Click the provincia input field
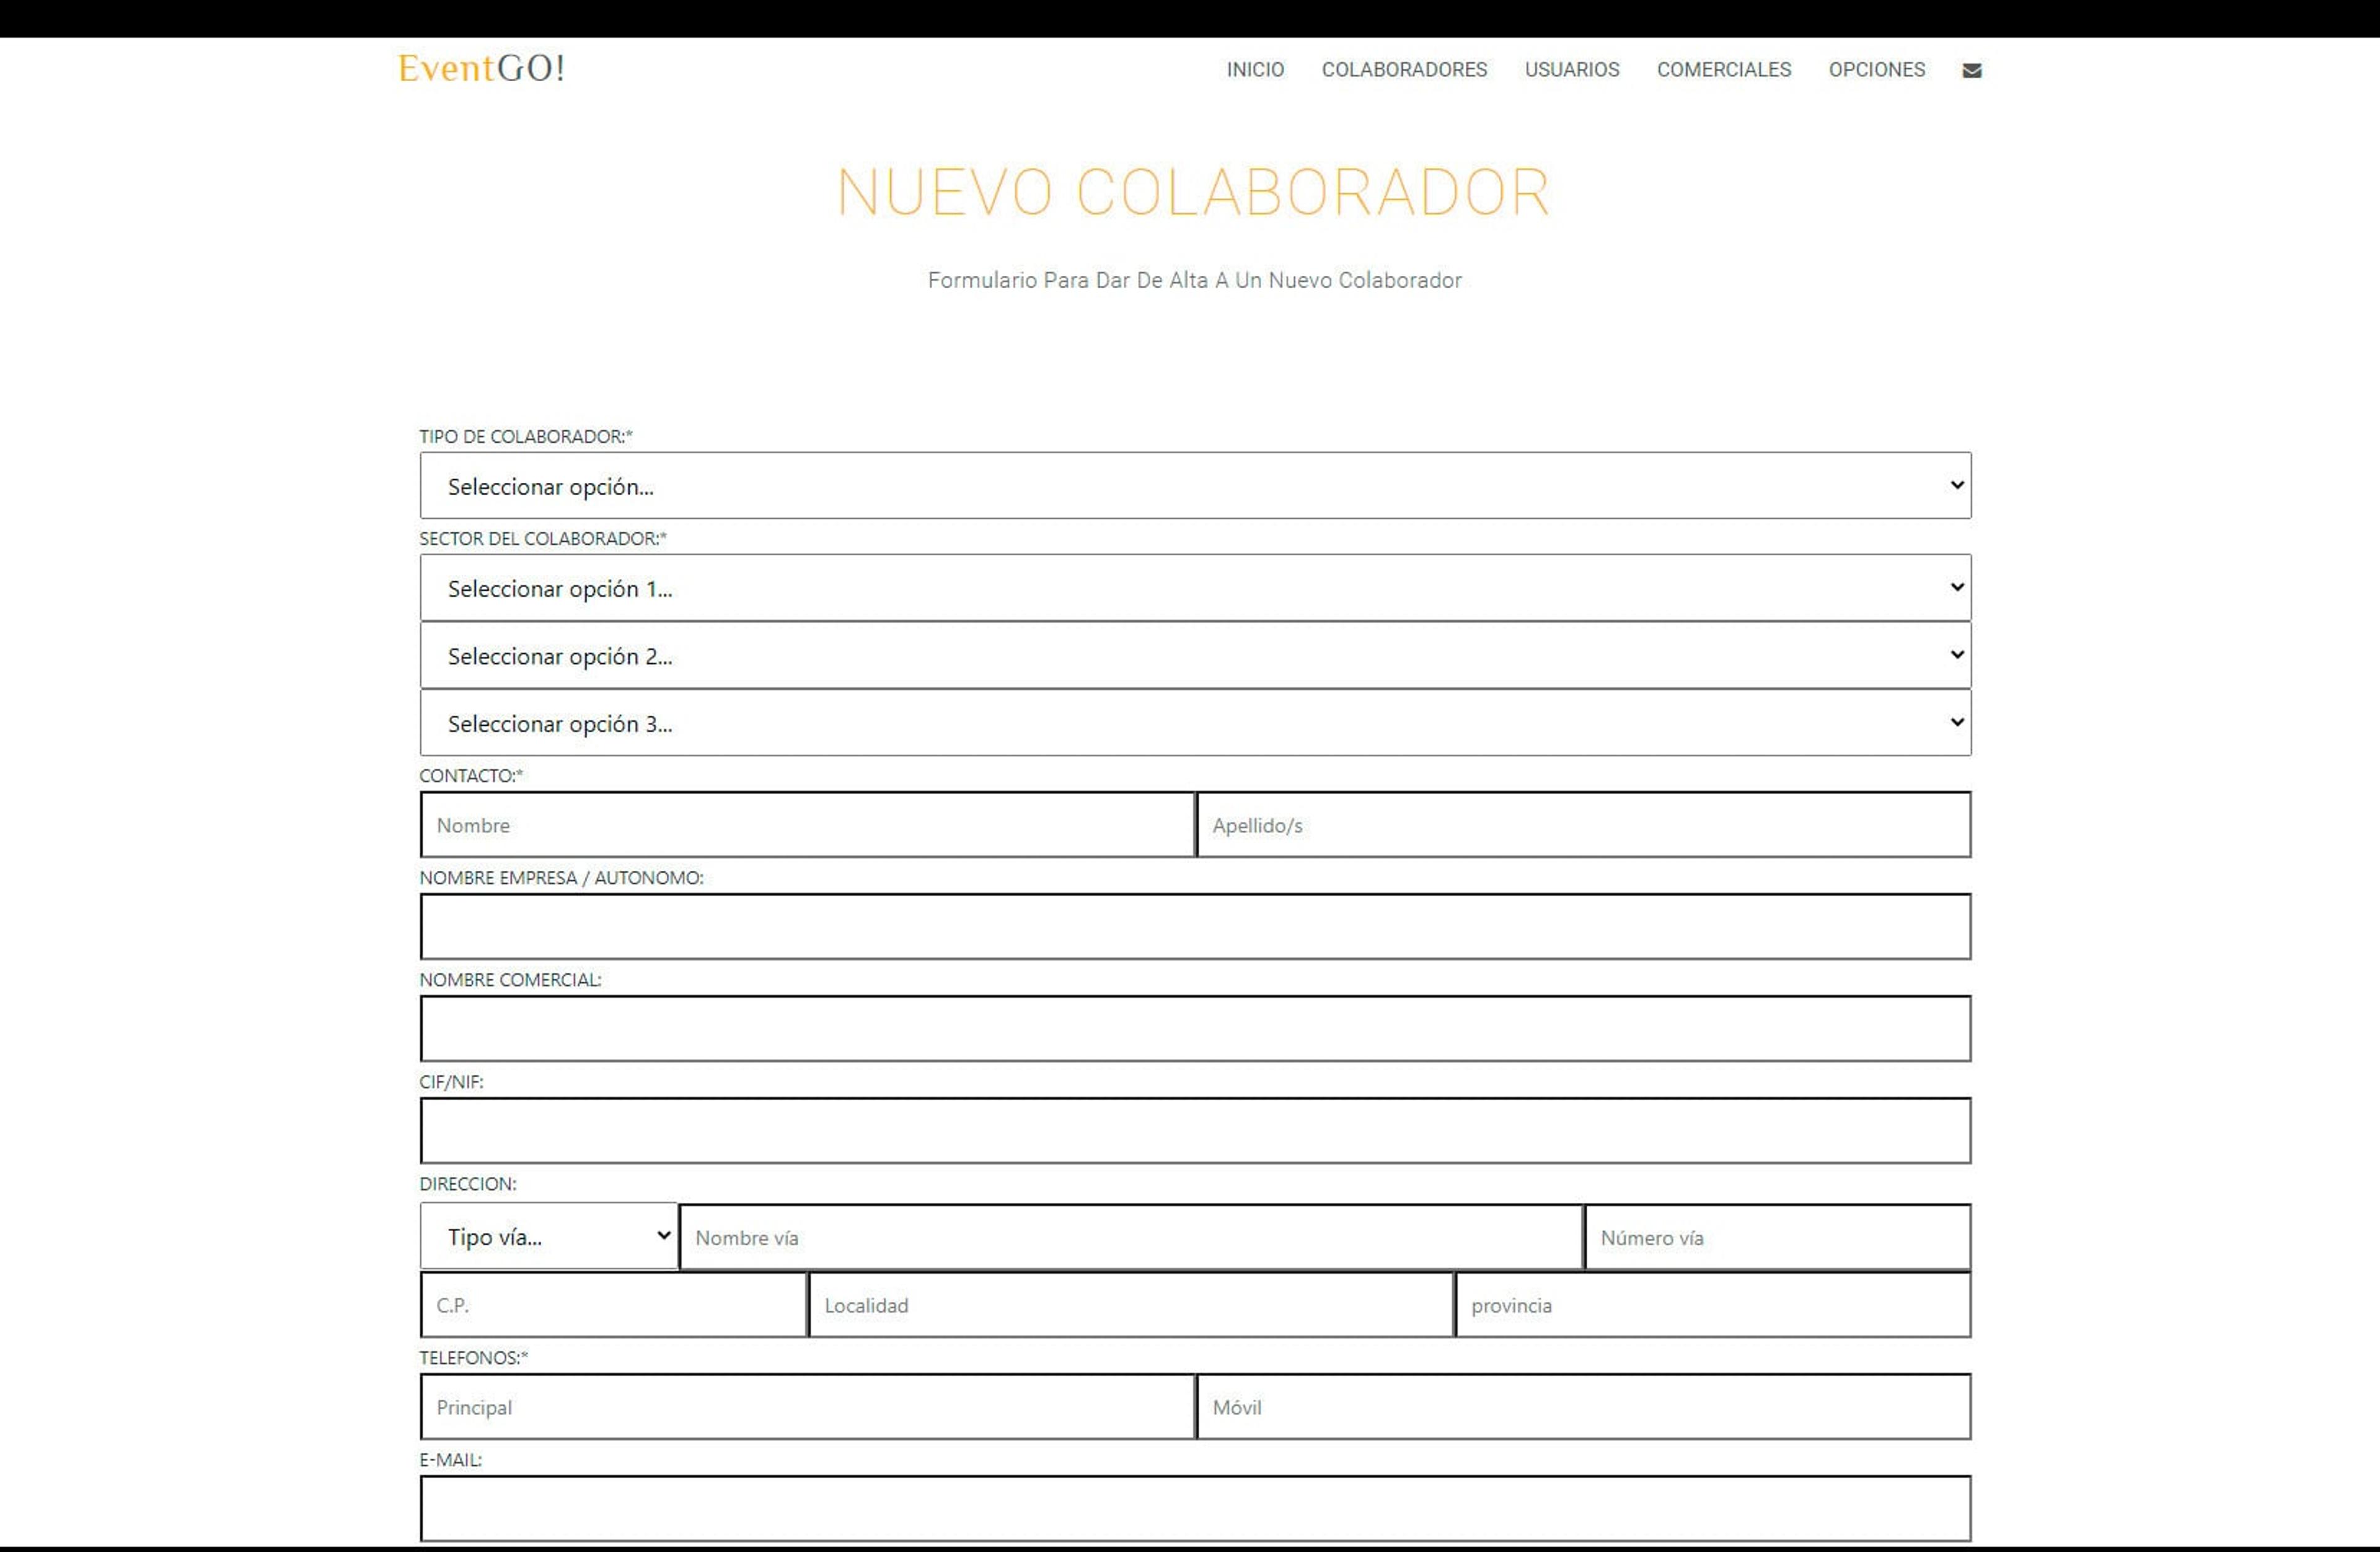The height and width of the screenshot is (1552, 2380). (x=1713, y=1305)
